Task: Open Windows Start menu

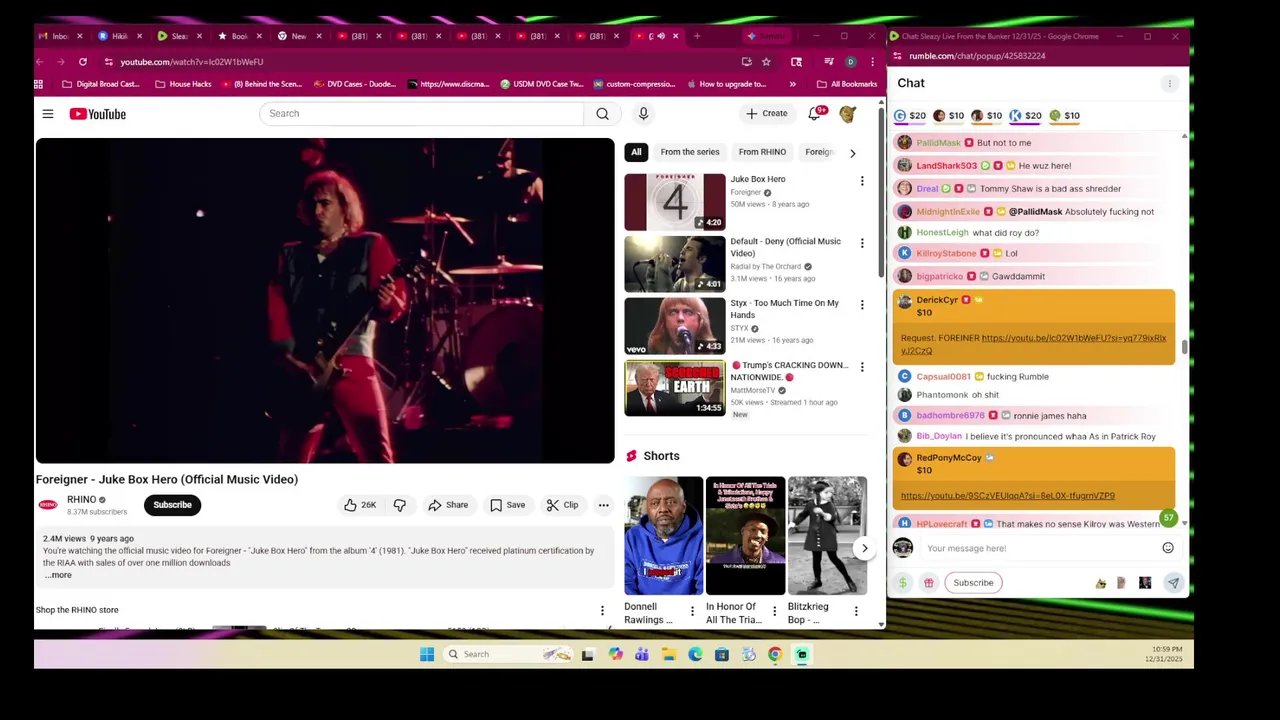Action: coord(427,655)
